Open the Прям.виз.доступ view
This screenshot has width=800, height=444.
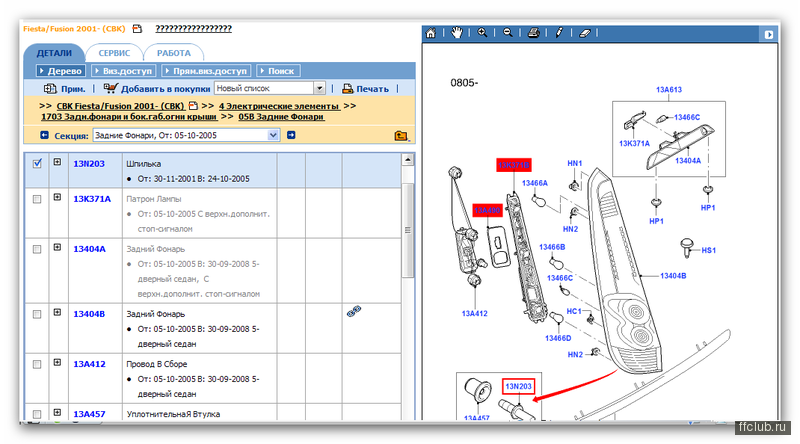point(205,71)
